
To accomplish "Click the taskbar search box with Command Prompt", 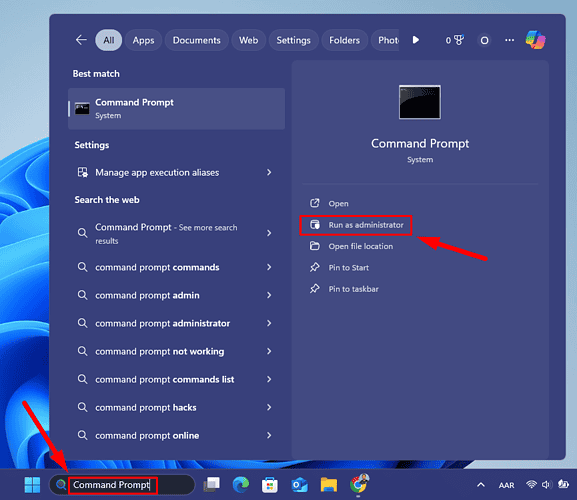I will pyautogui.click(x=122, y=485).
